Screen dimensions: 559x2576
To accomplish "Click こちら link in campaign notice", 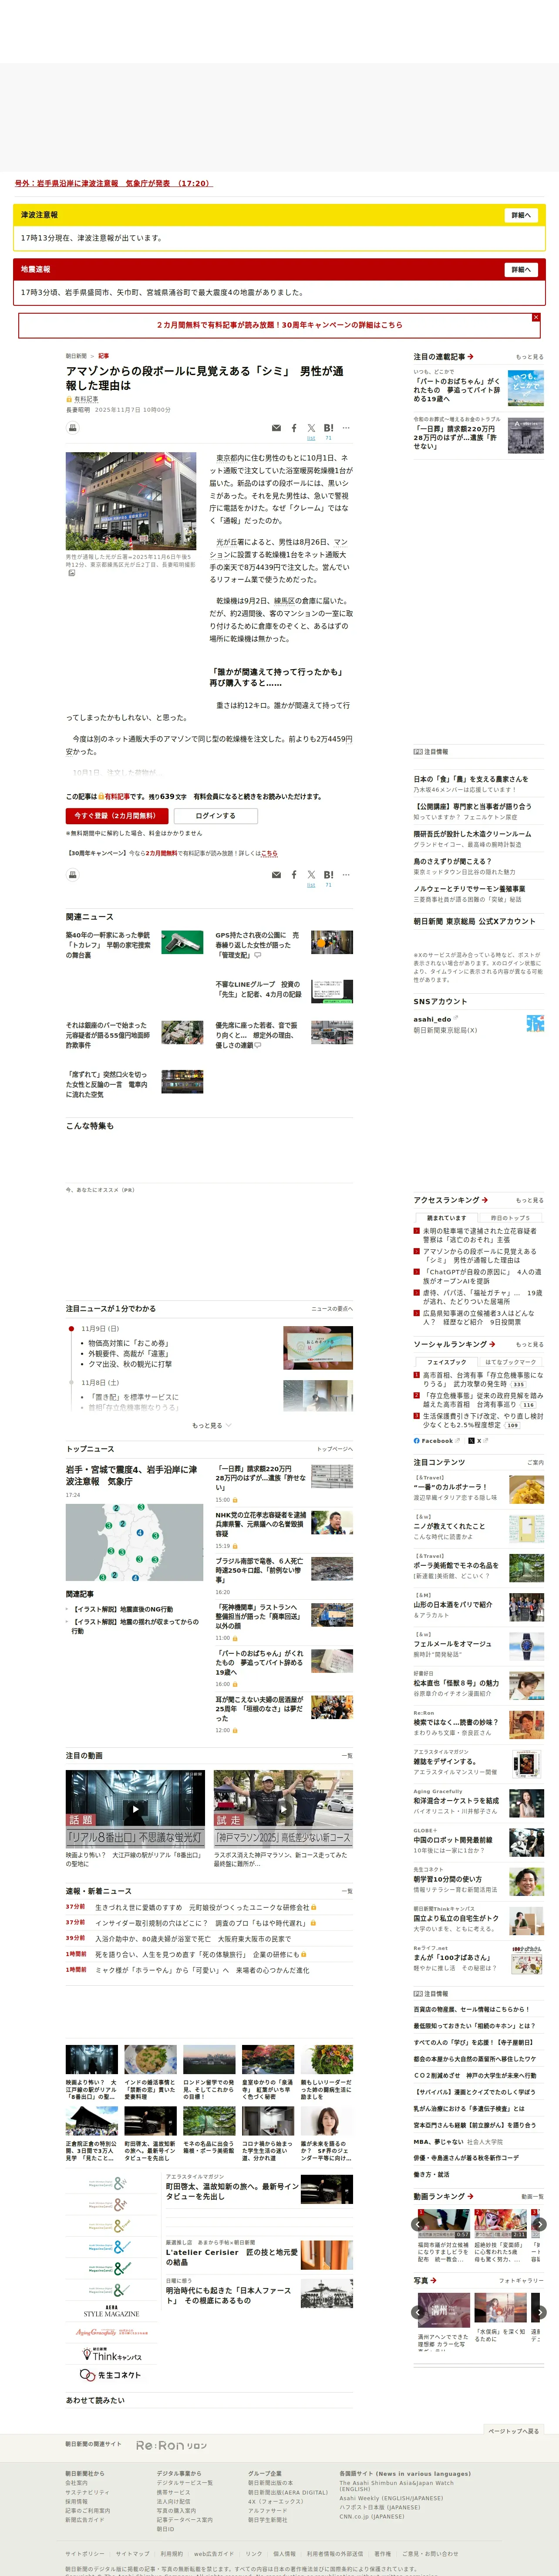I will click(270, 853).
